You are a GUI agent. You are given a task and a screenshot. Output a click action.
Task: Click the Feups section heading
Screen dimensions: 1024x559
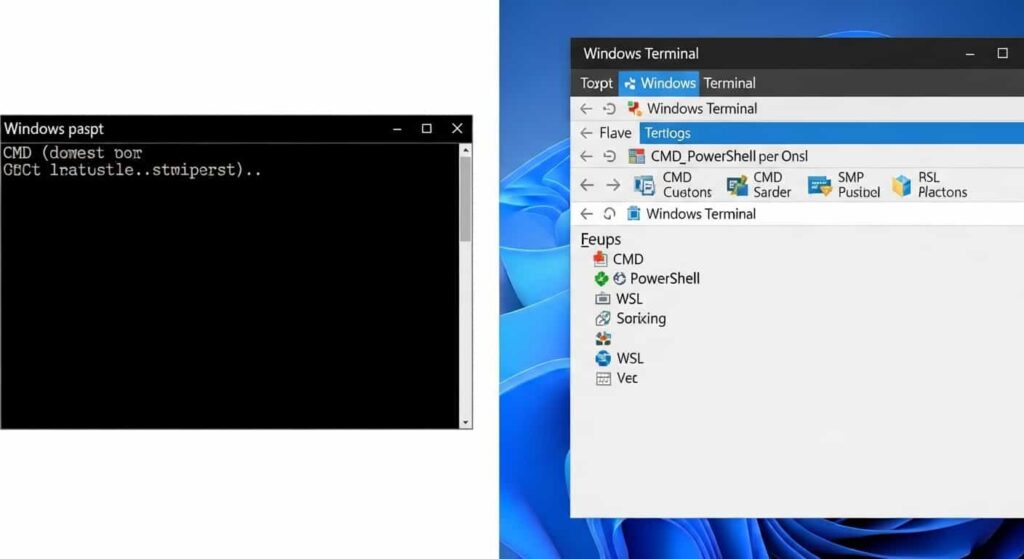[601, 240]
